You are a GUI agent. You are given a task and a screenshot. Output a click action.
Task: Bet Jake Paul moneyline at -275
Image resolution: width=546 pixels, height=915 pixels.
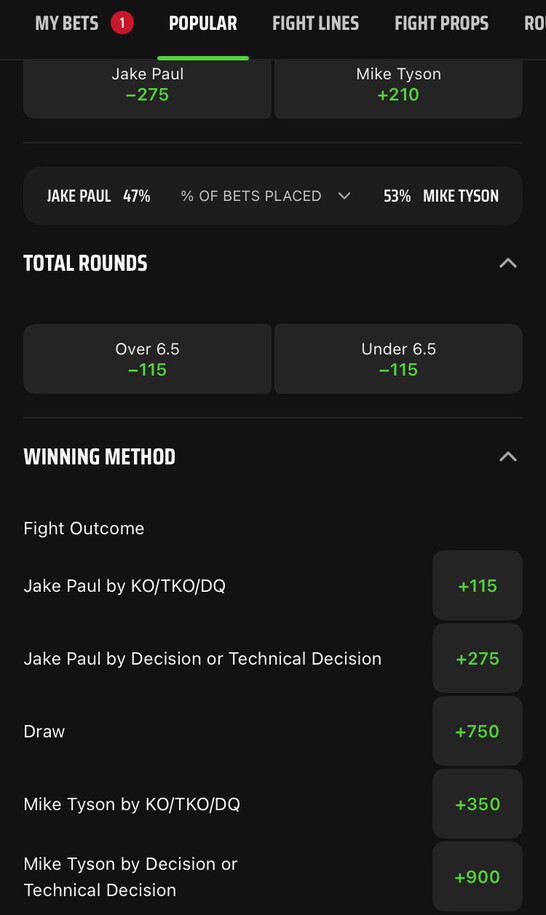pos(148,88)
